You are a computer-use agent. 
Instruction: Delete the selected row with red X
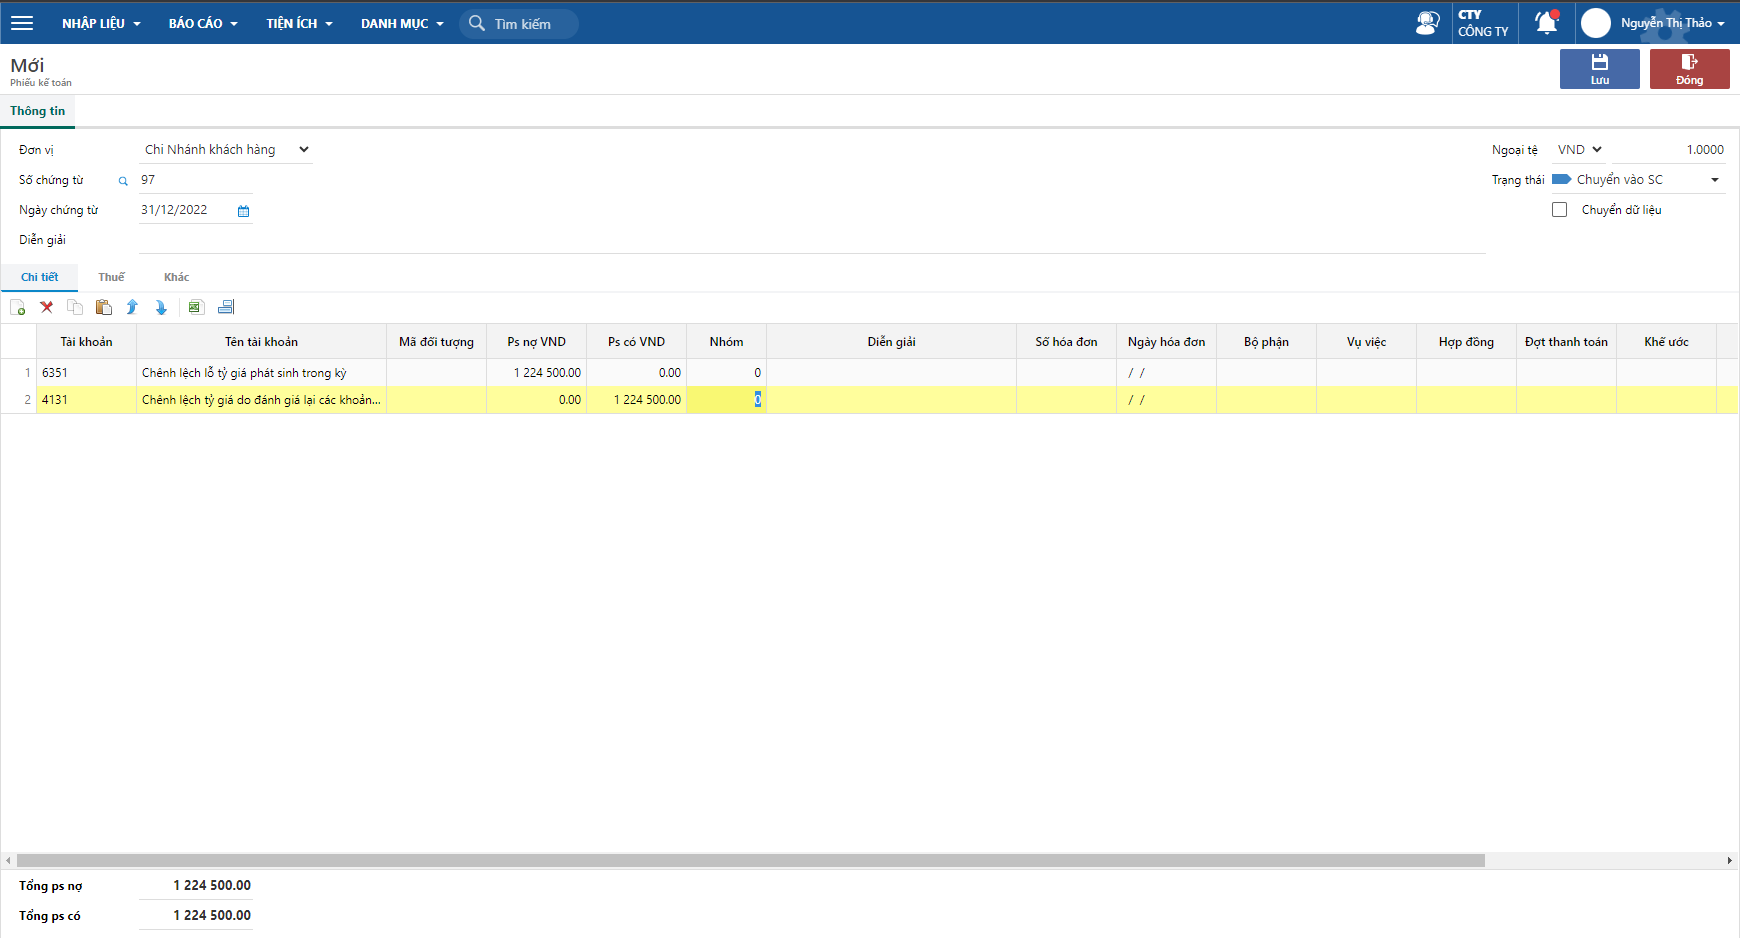pyautogui.click(x=46, y=308)
